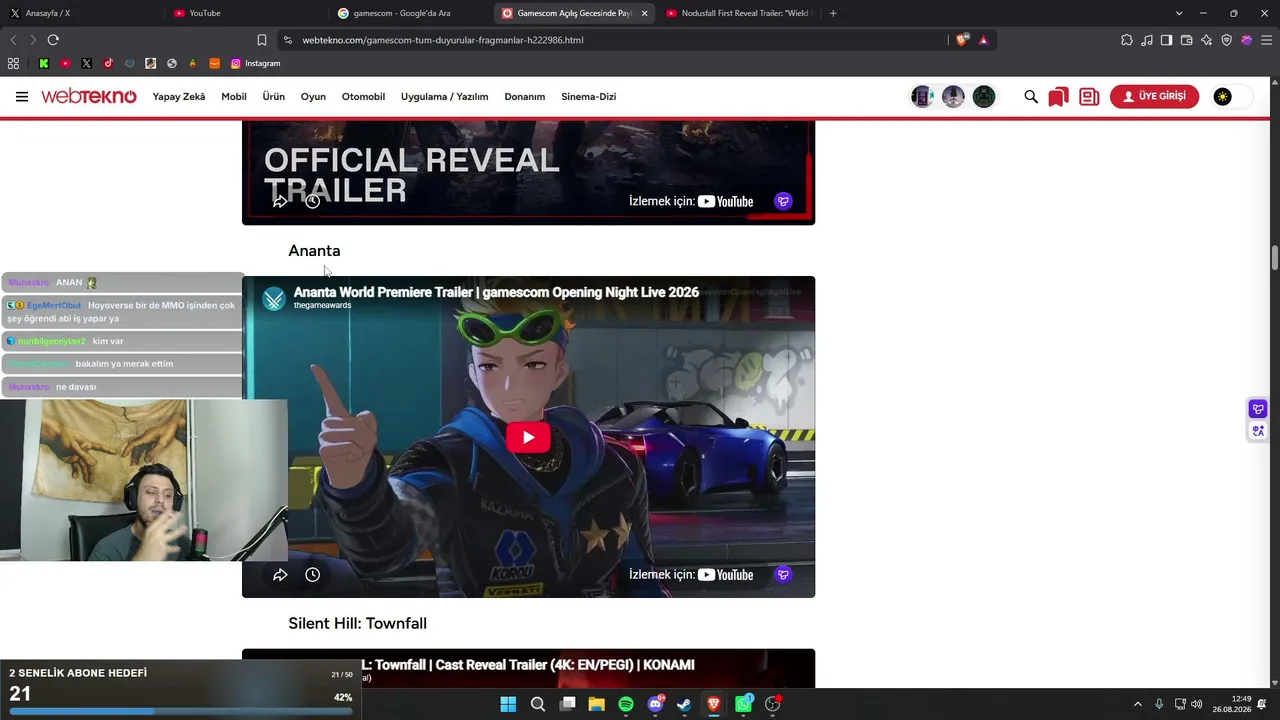Open Steam from the taskbar
The image size is (1280, 720).
click(x=684, y=704)
